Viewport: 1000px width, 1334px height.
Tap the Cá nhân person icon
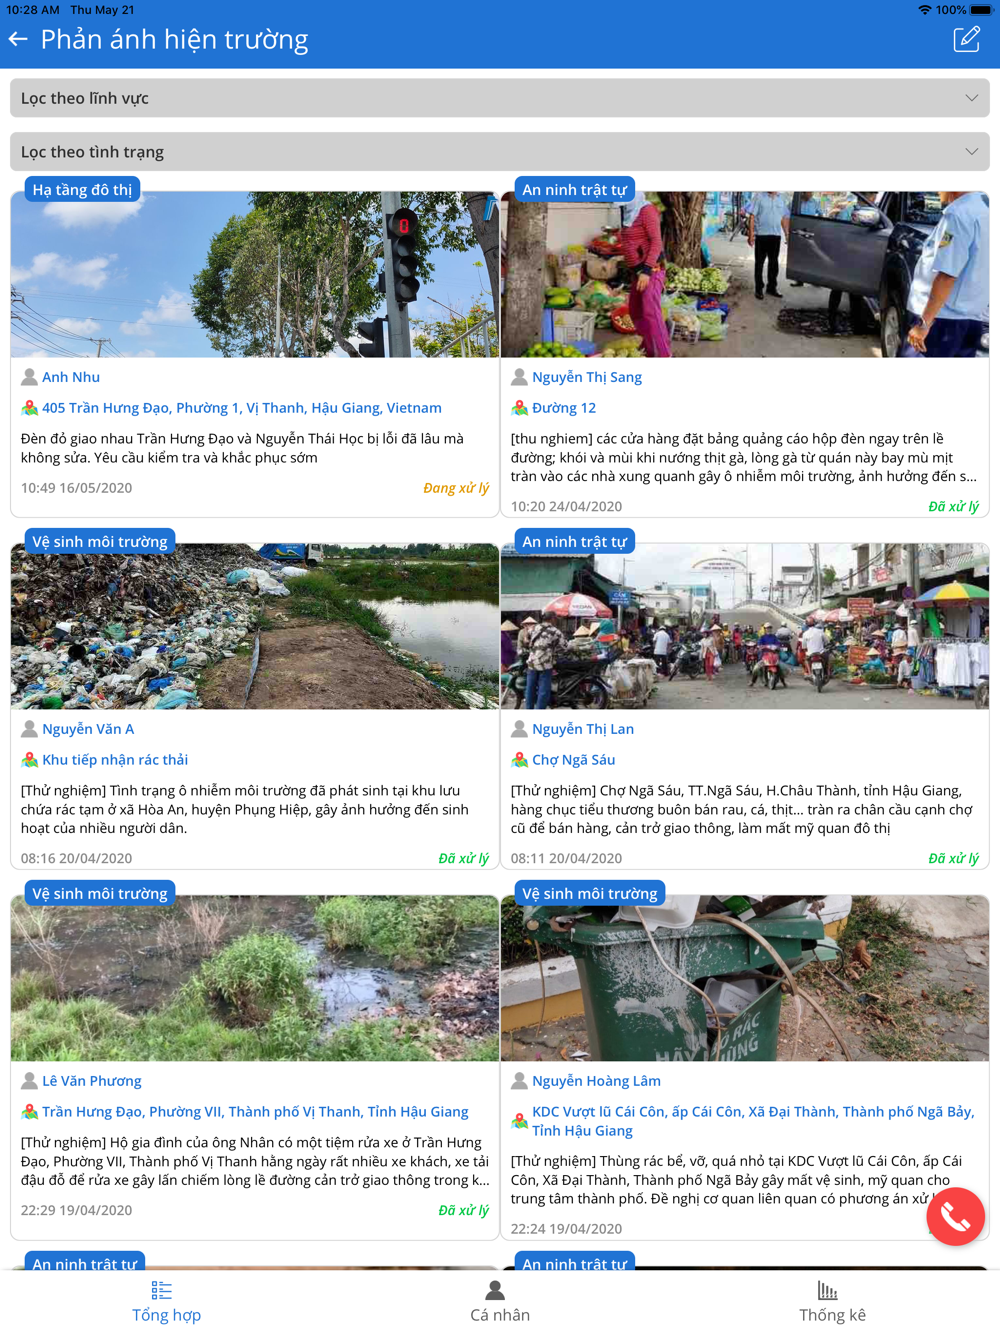pyautogui.click(x=495, y=1290)
